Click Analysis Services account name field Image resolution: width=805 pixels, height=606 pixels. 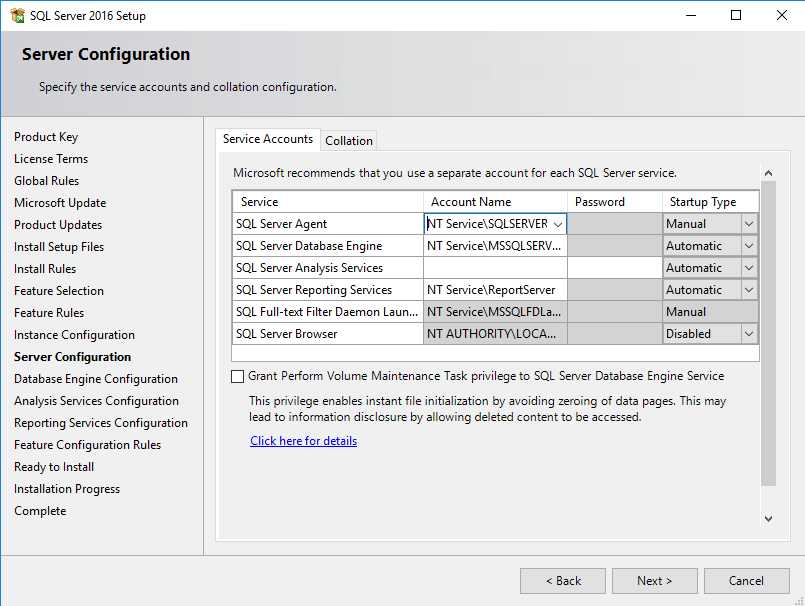[495, 268]
